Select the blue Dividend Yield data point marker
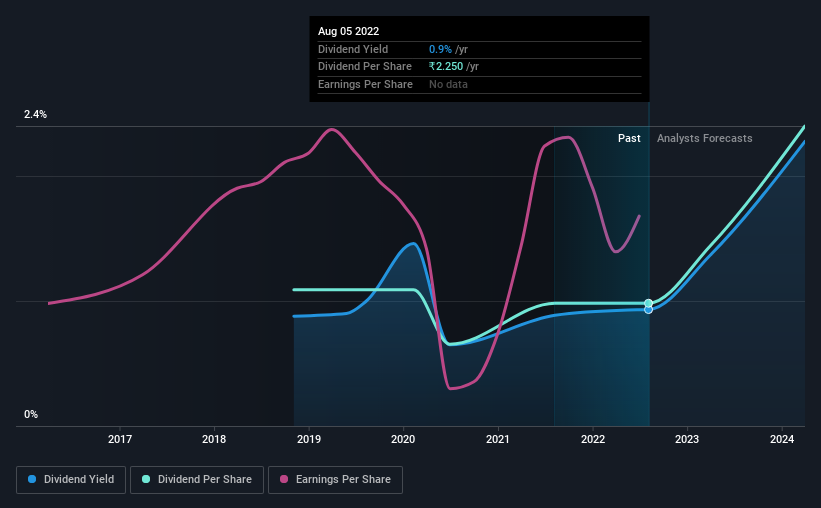The width and height of the screenshot is (821, 508). point(649,310)
